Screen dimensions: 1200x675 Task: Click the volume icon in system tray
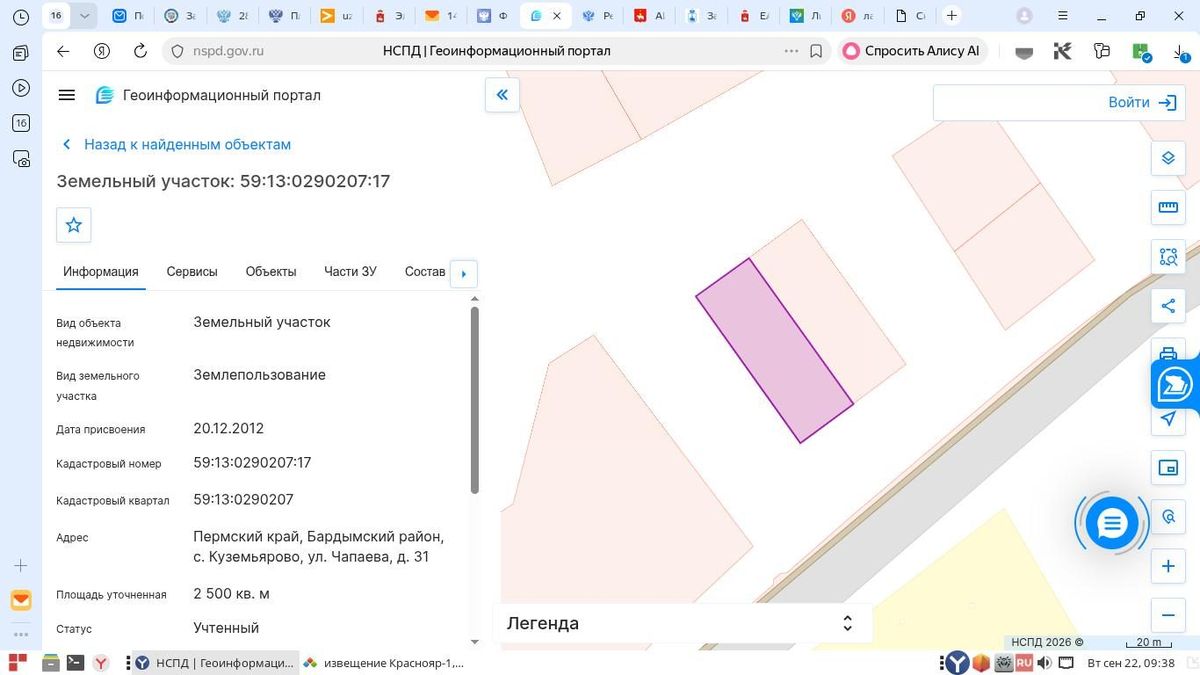pos(1045,663)
